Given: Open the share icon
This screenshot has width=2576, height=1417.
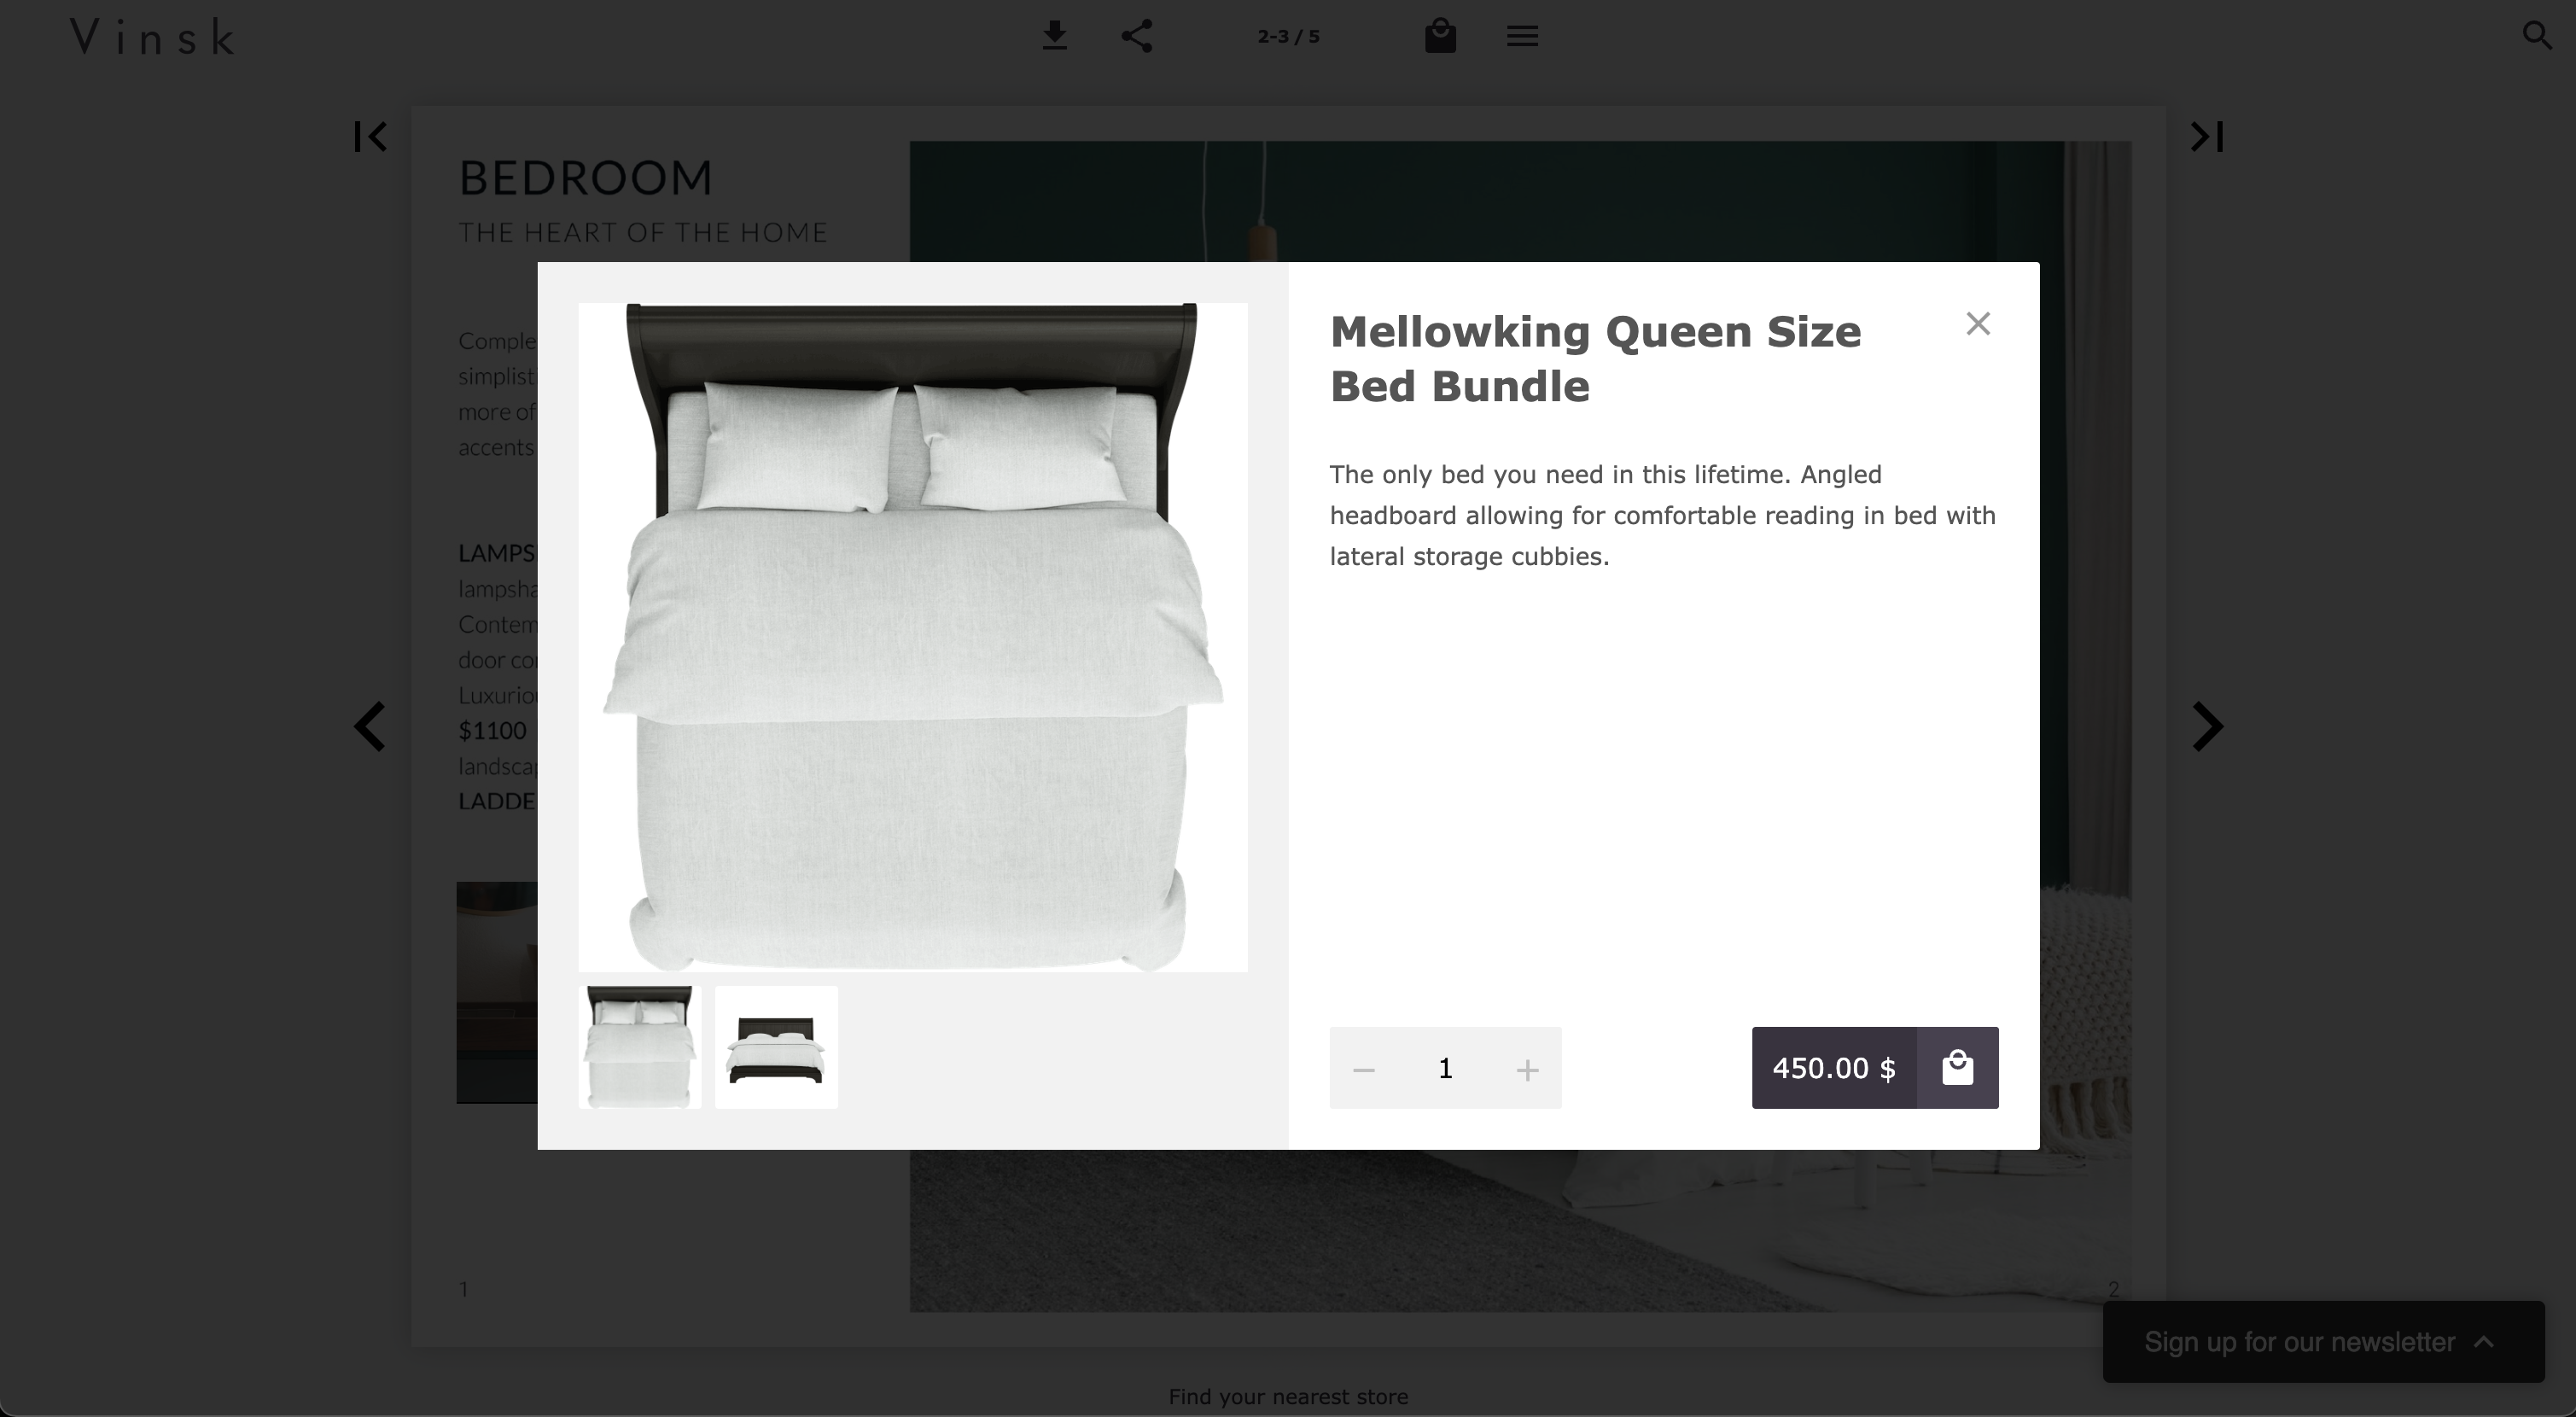Looking at the screenshot, I should pos(1137,36).
